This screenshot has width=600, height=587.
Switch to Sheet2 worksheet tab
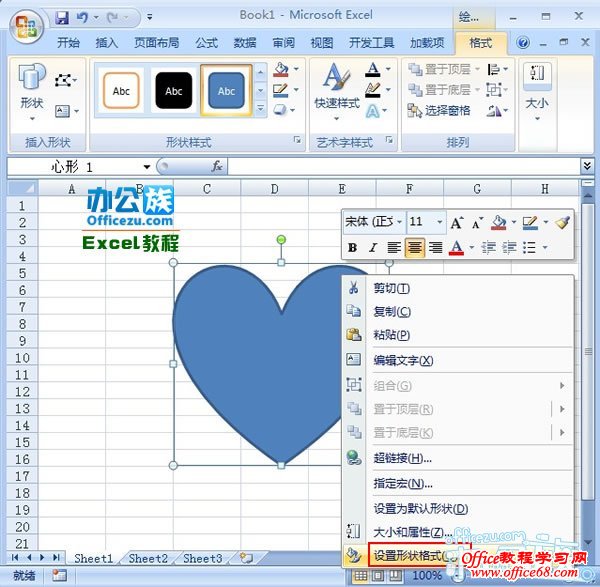coord(148,558)
